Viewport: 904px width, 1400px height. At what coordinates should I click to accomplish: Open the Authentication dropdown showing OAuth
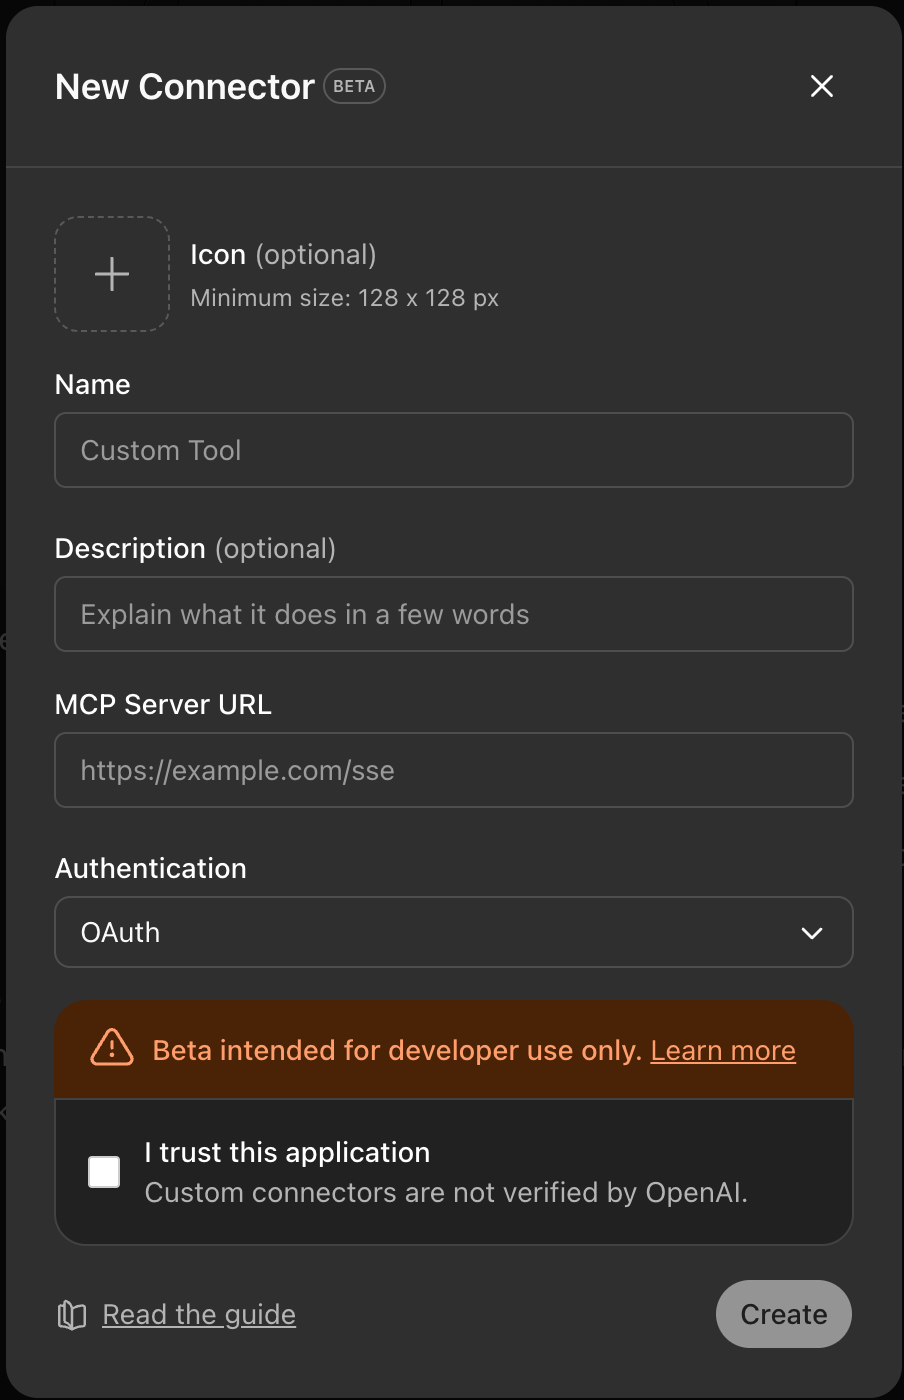click(454, 932)
